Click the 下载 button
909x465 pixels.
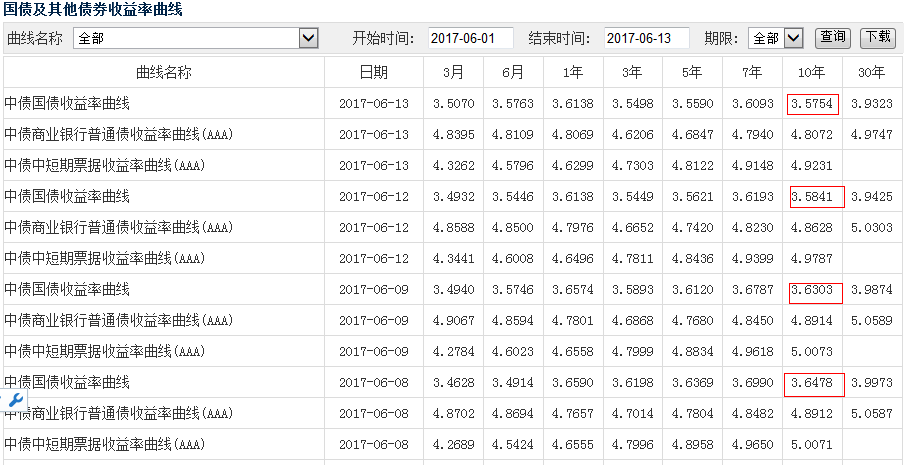coord(878,38)
